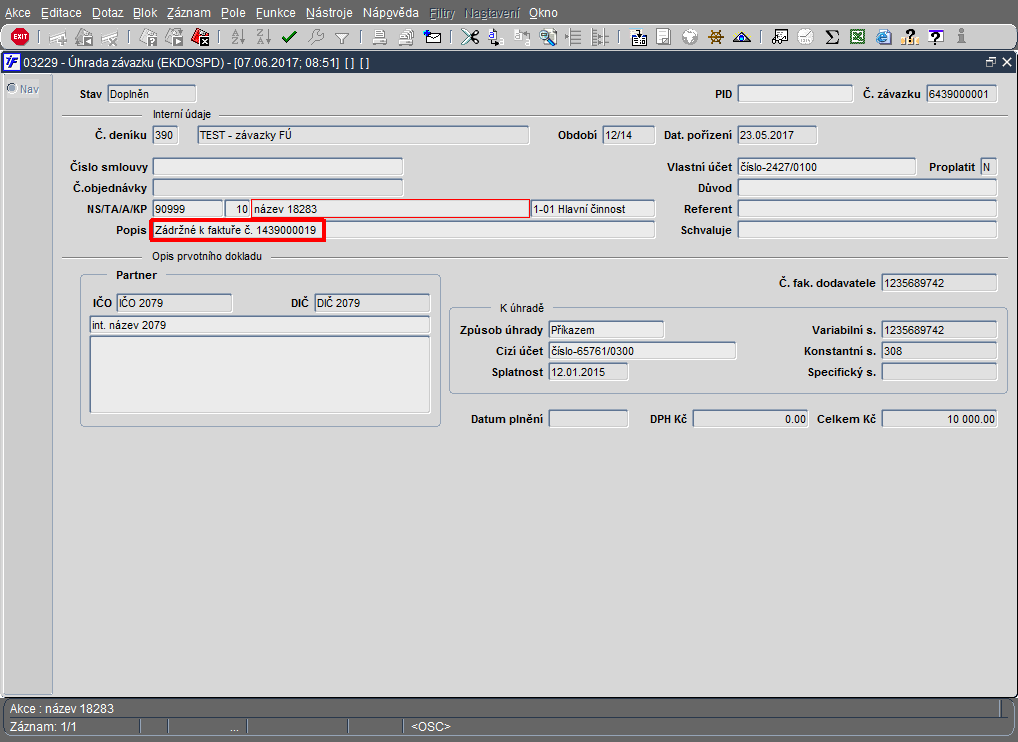Click the Variabilní s. field 1235689742
The image size is (1018, 742).
click(x=939, y=330)
